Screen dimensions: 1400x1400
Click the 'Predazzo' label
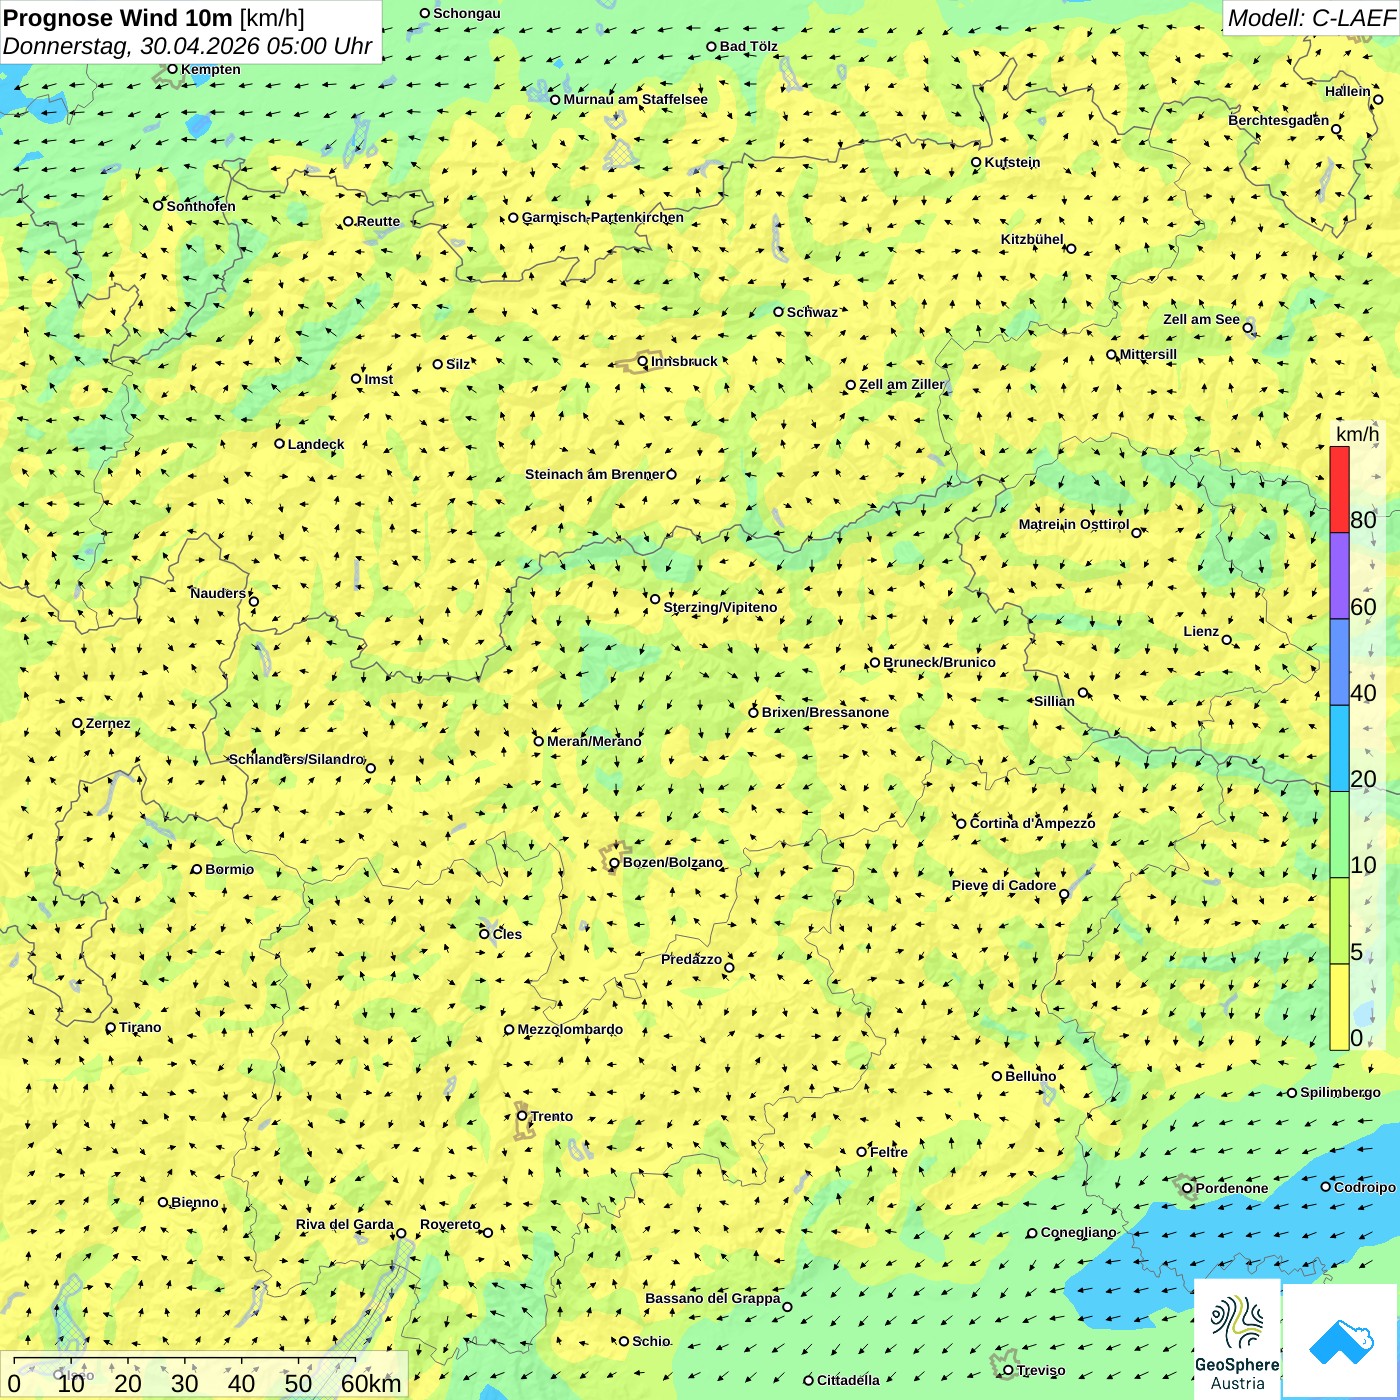click(x=691, y=959)
